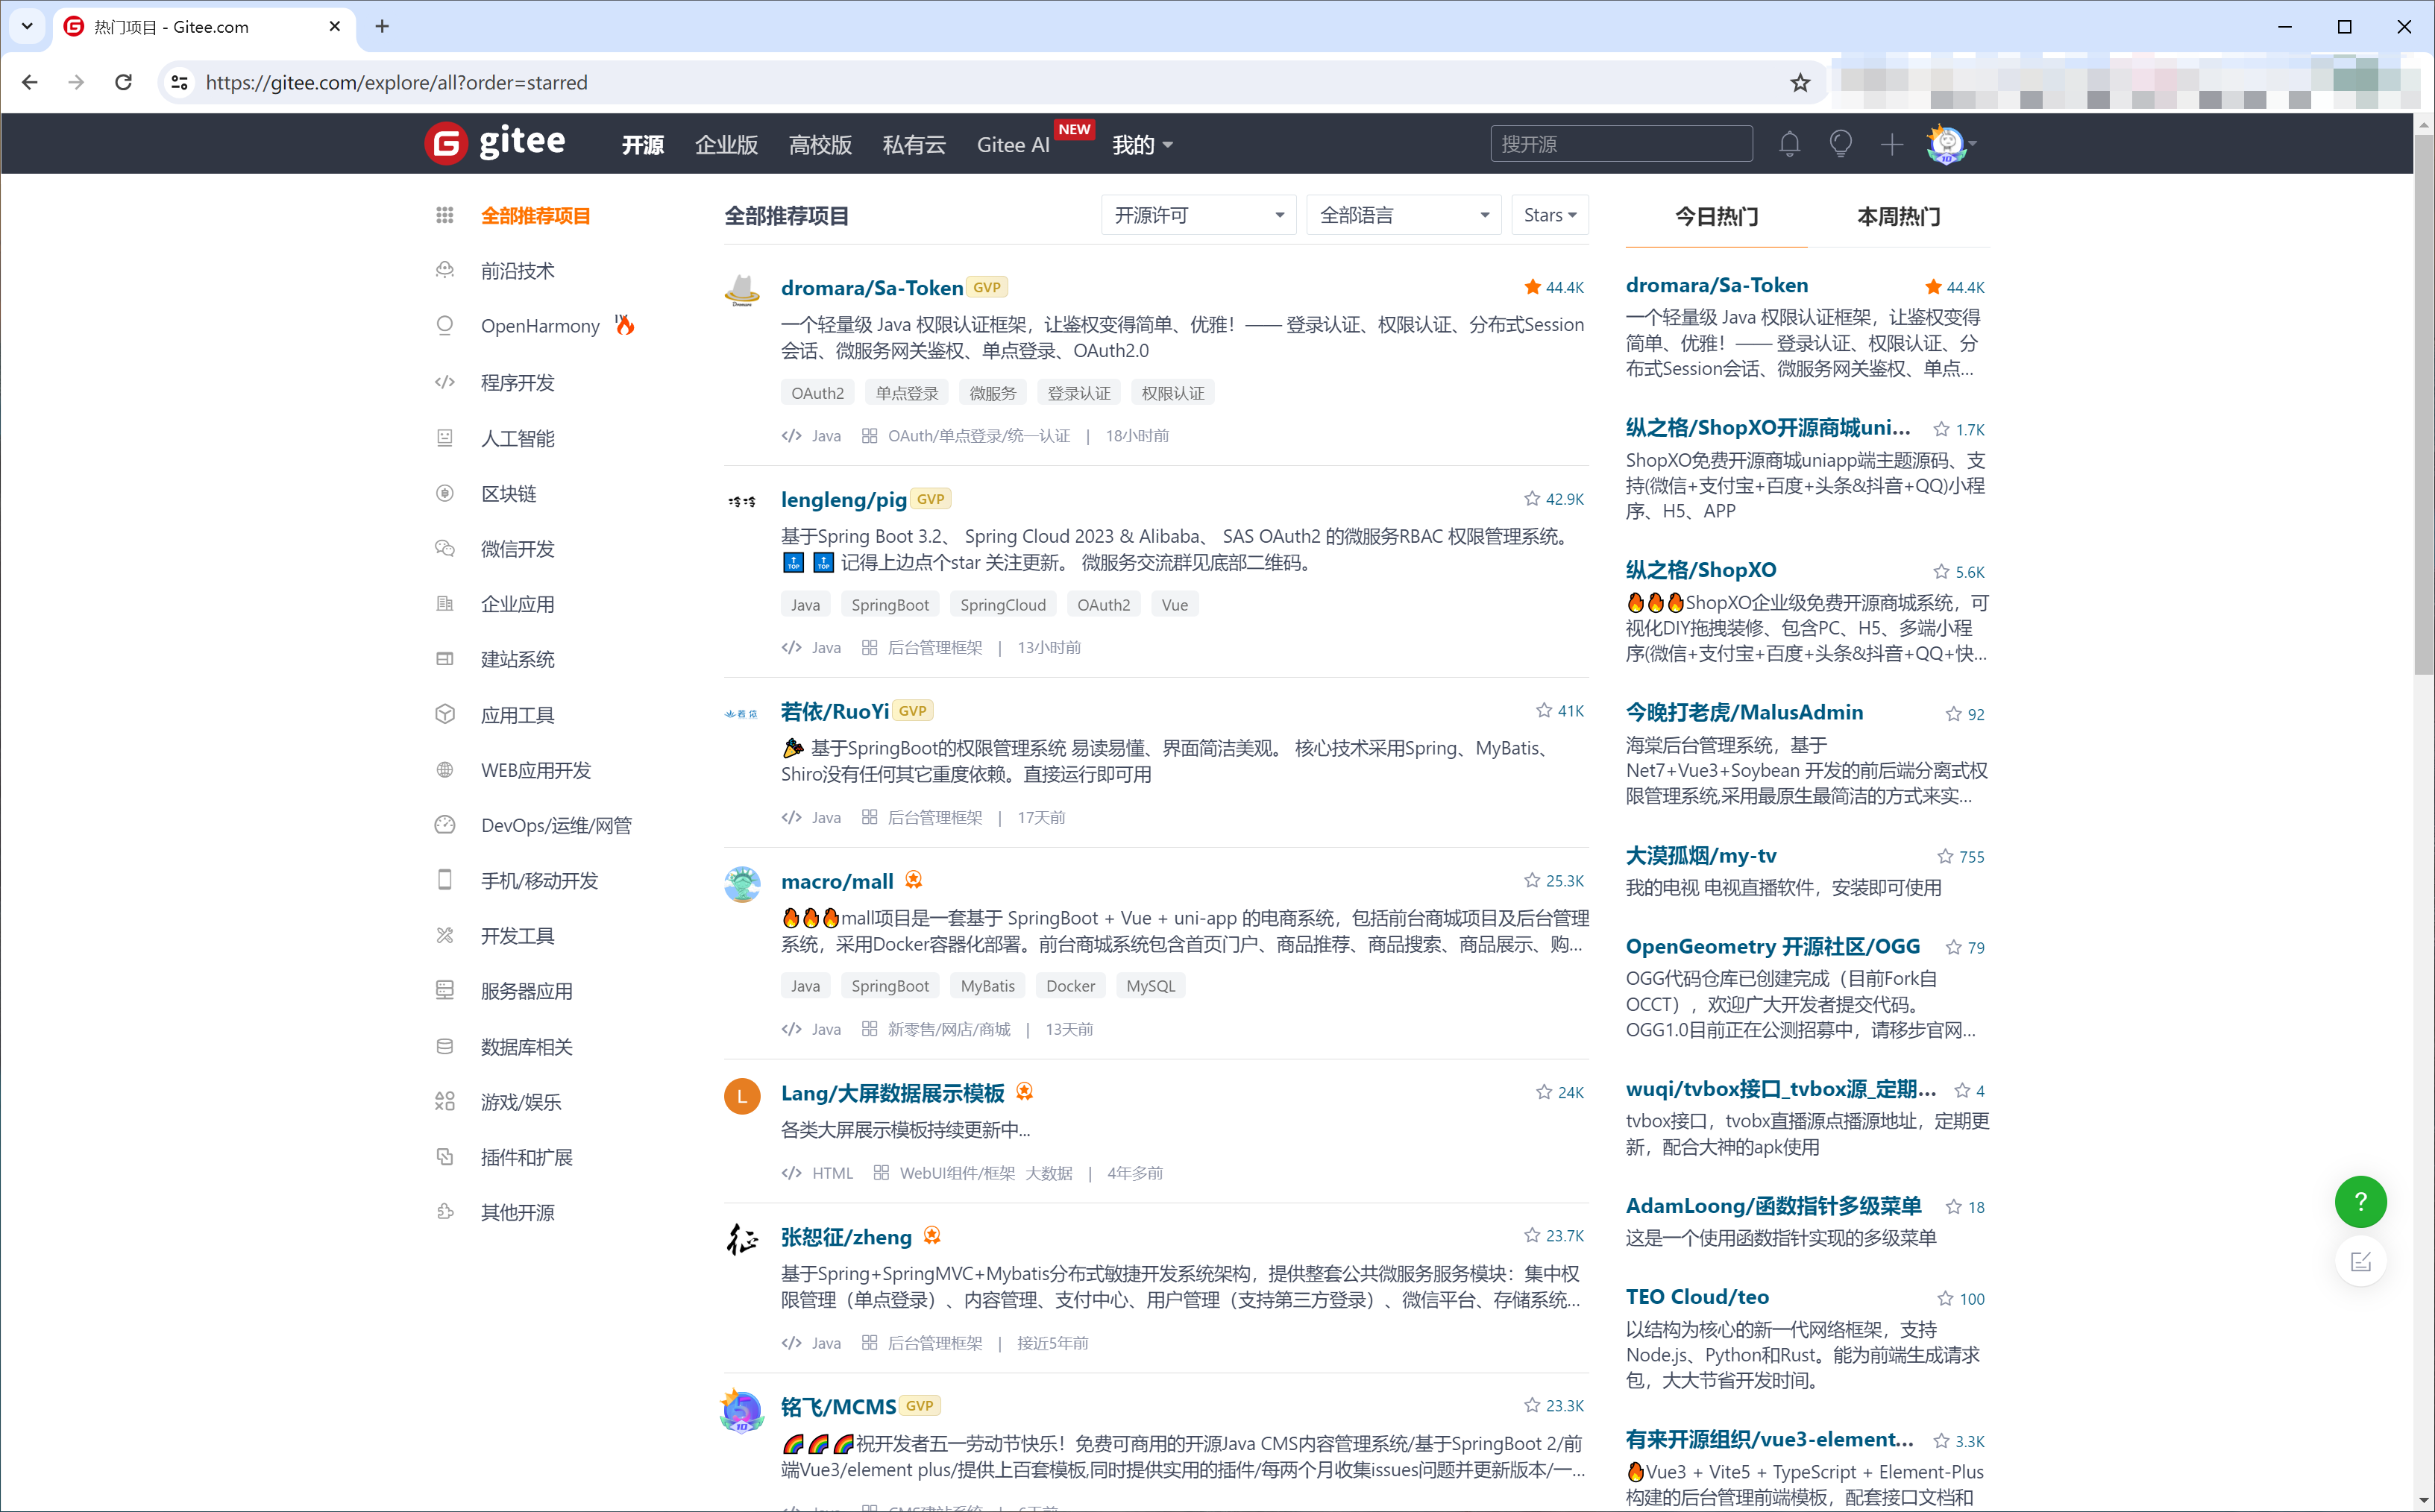Open the 高校版 nav item
2435x1512 pixels.
tap(820, 145)
